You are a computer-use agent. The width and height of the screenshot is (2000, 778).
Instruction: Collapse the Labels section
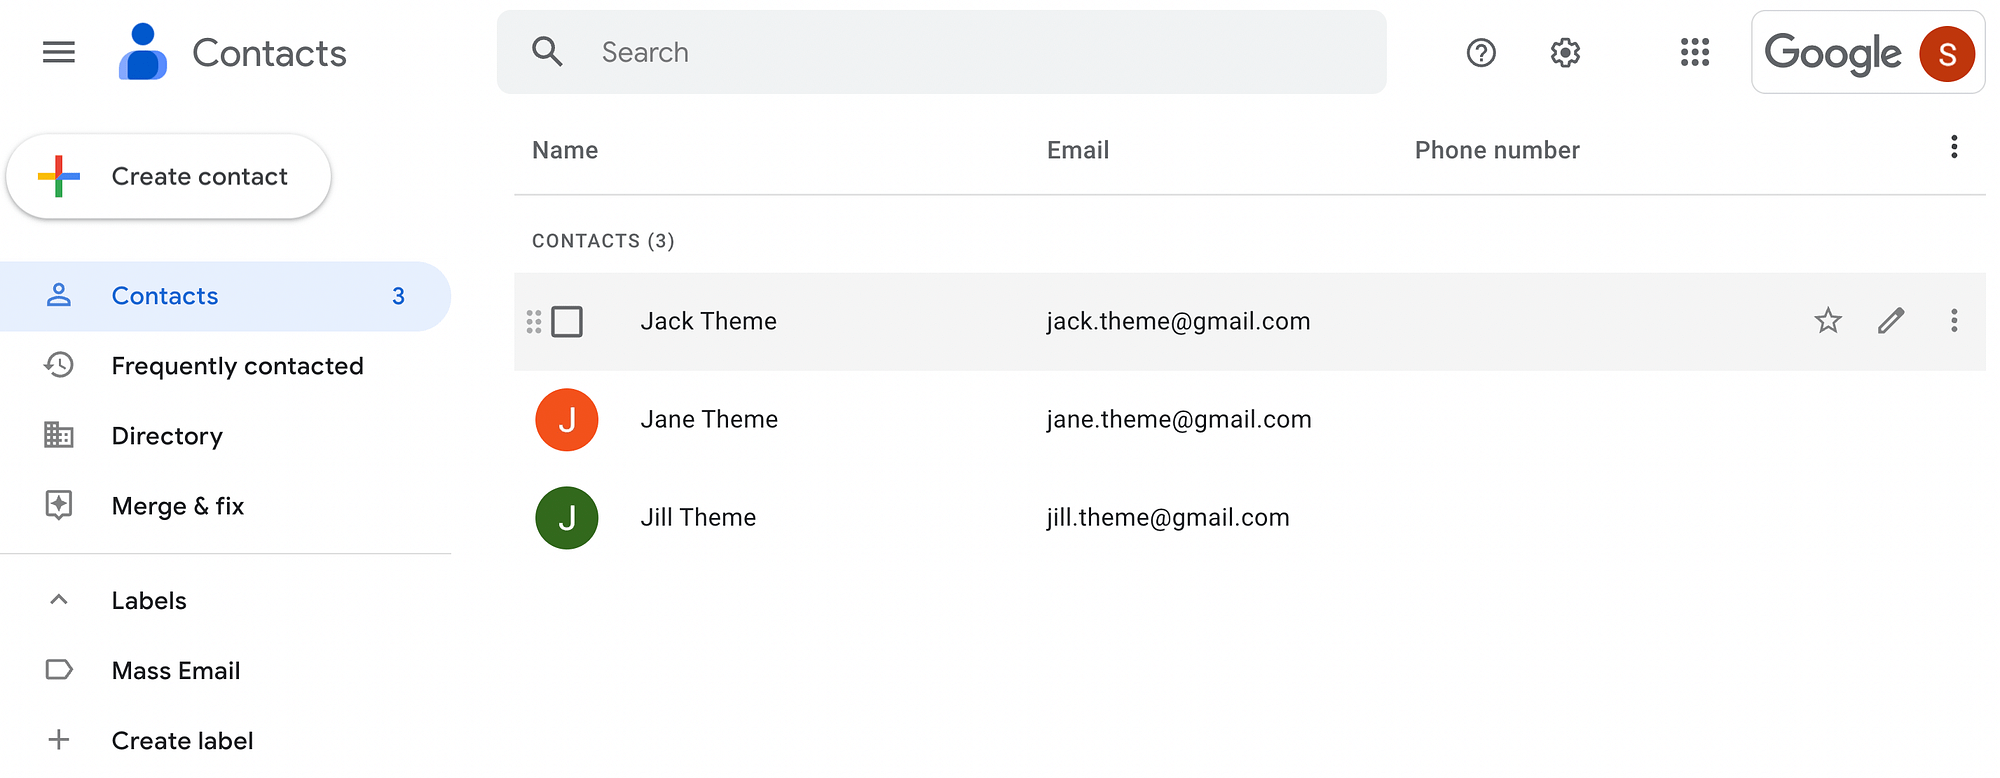(59, 600)
